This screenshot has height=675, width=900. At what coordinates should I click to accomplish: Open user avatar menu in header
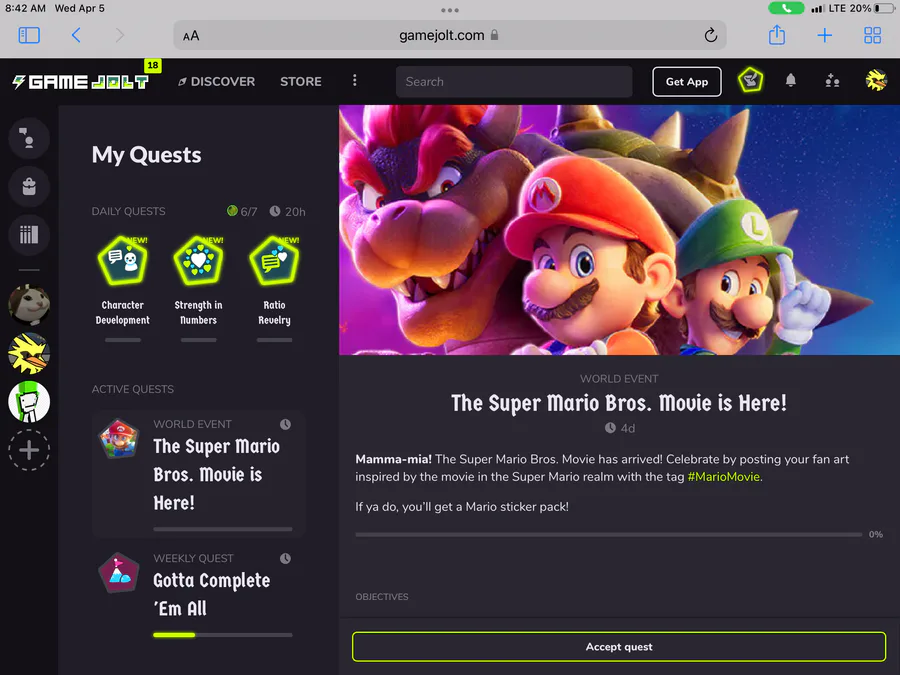pyautogui.click(x=876, y=80)
